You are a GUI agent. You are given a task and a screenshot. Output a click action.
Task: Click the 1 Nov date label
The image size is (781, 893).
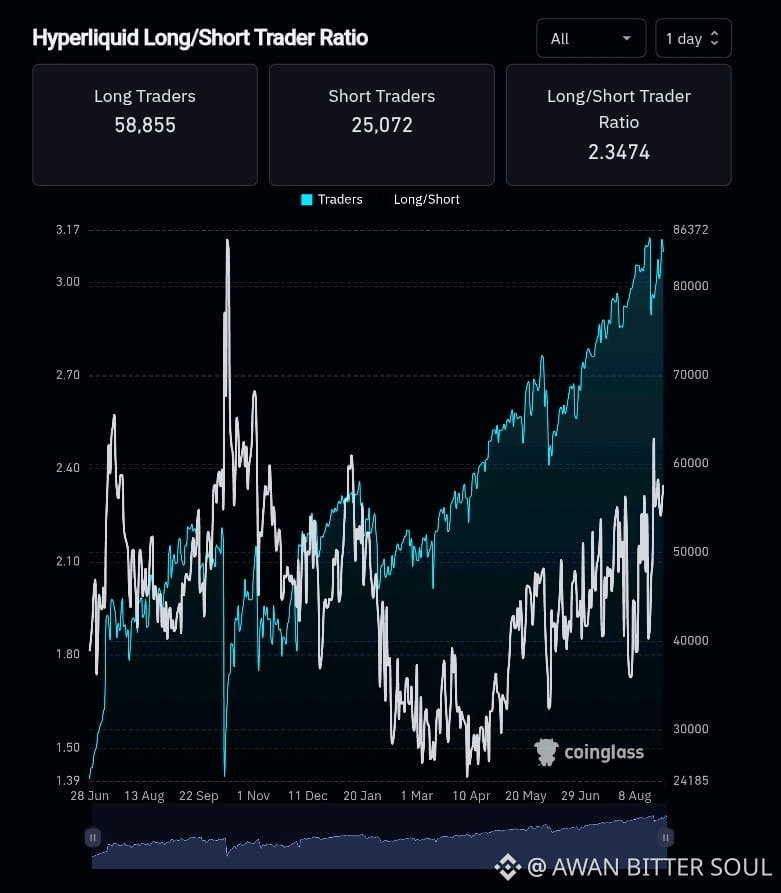(253, 796)
